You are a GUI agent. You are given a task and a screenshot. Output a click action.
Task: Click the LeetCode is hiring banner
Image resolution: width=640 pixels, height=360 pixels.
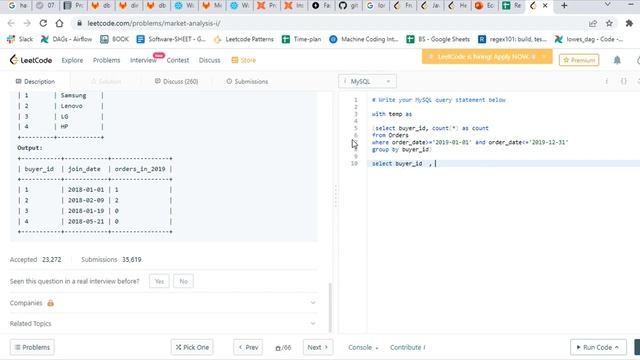click(487, 57)
